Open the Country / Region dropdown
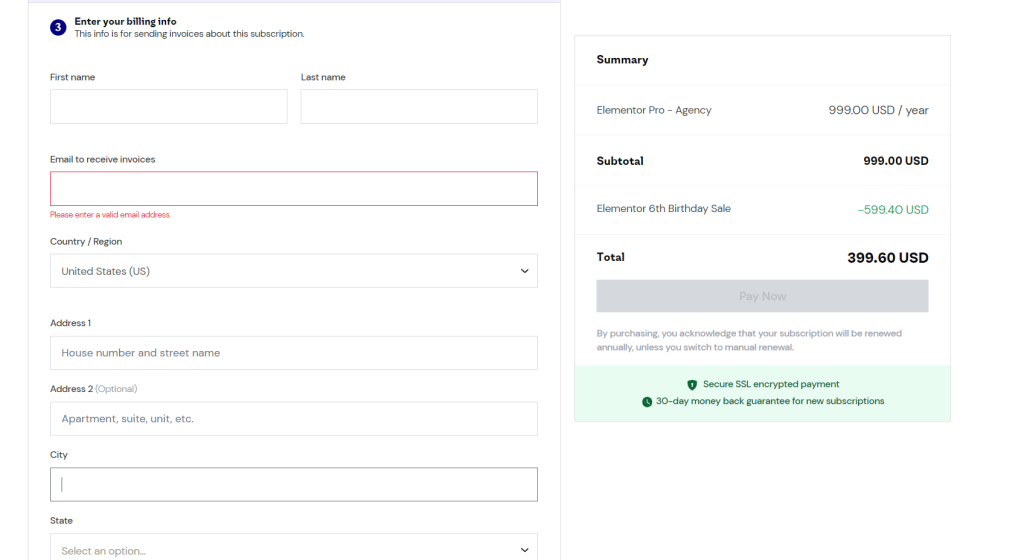Viewport: 1024px width, 560px height. (x=294, y=271)
